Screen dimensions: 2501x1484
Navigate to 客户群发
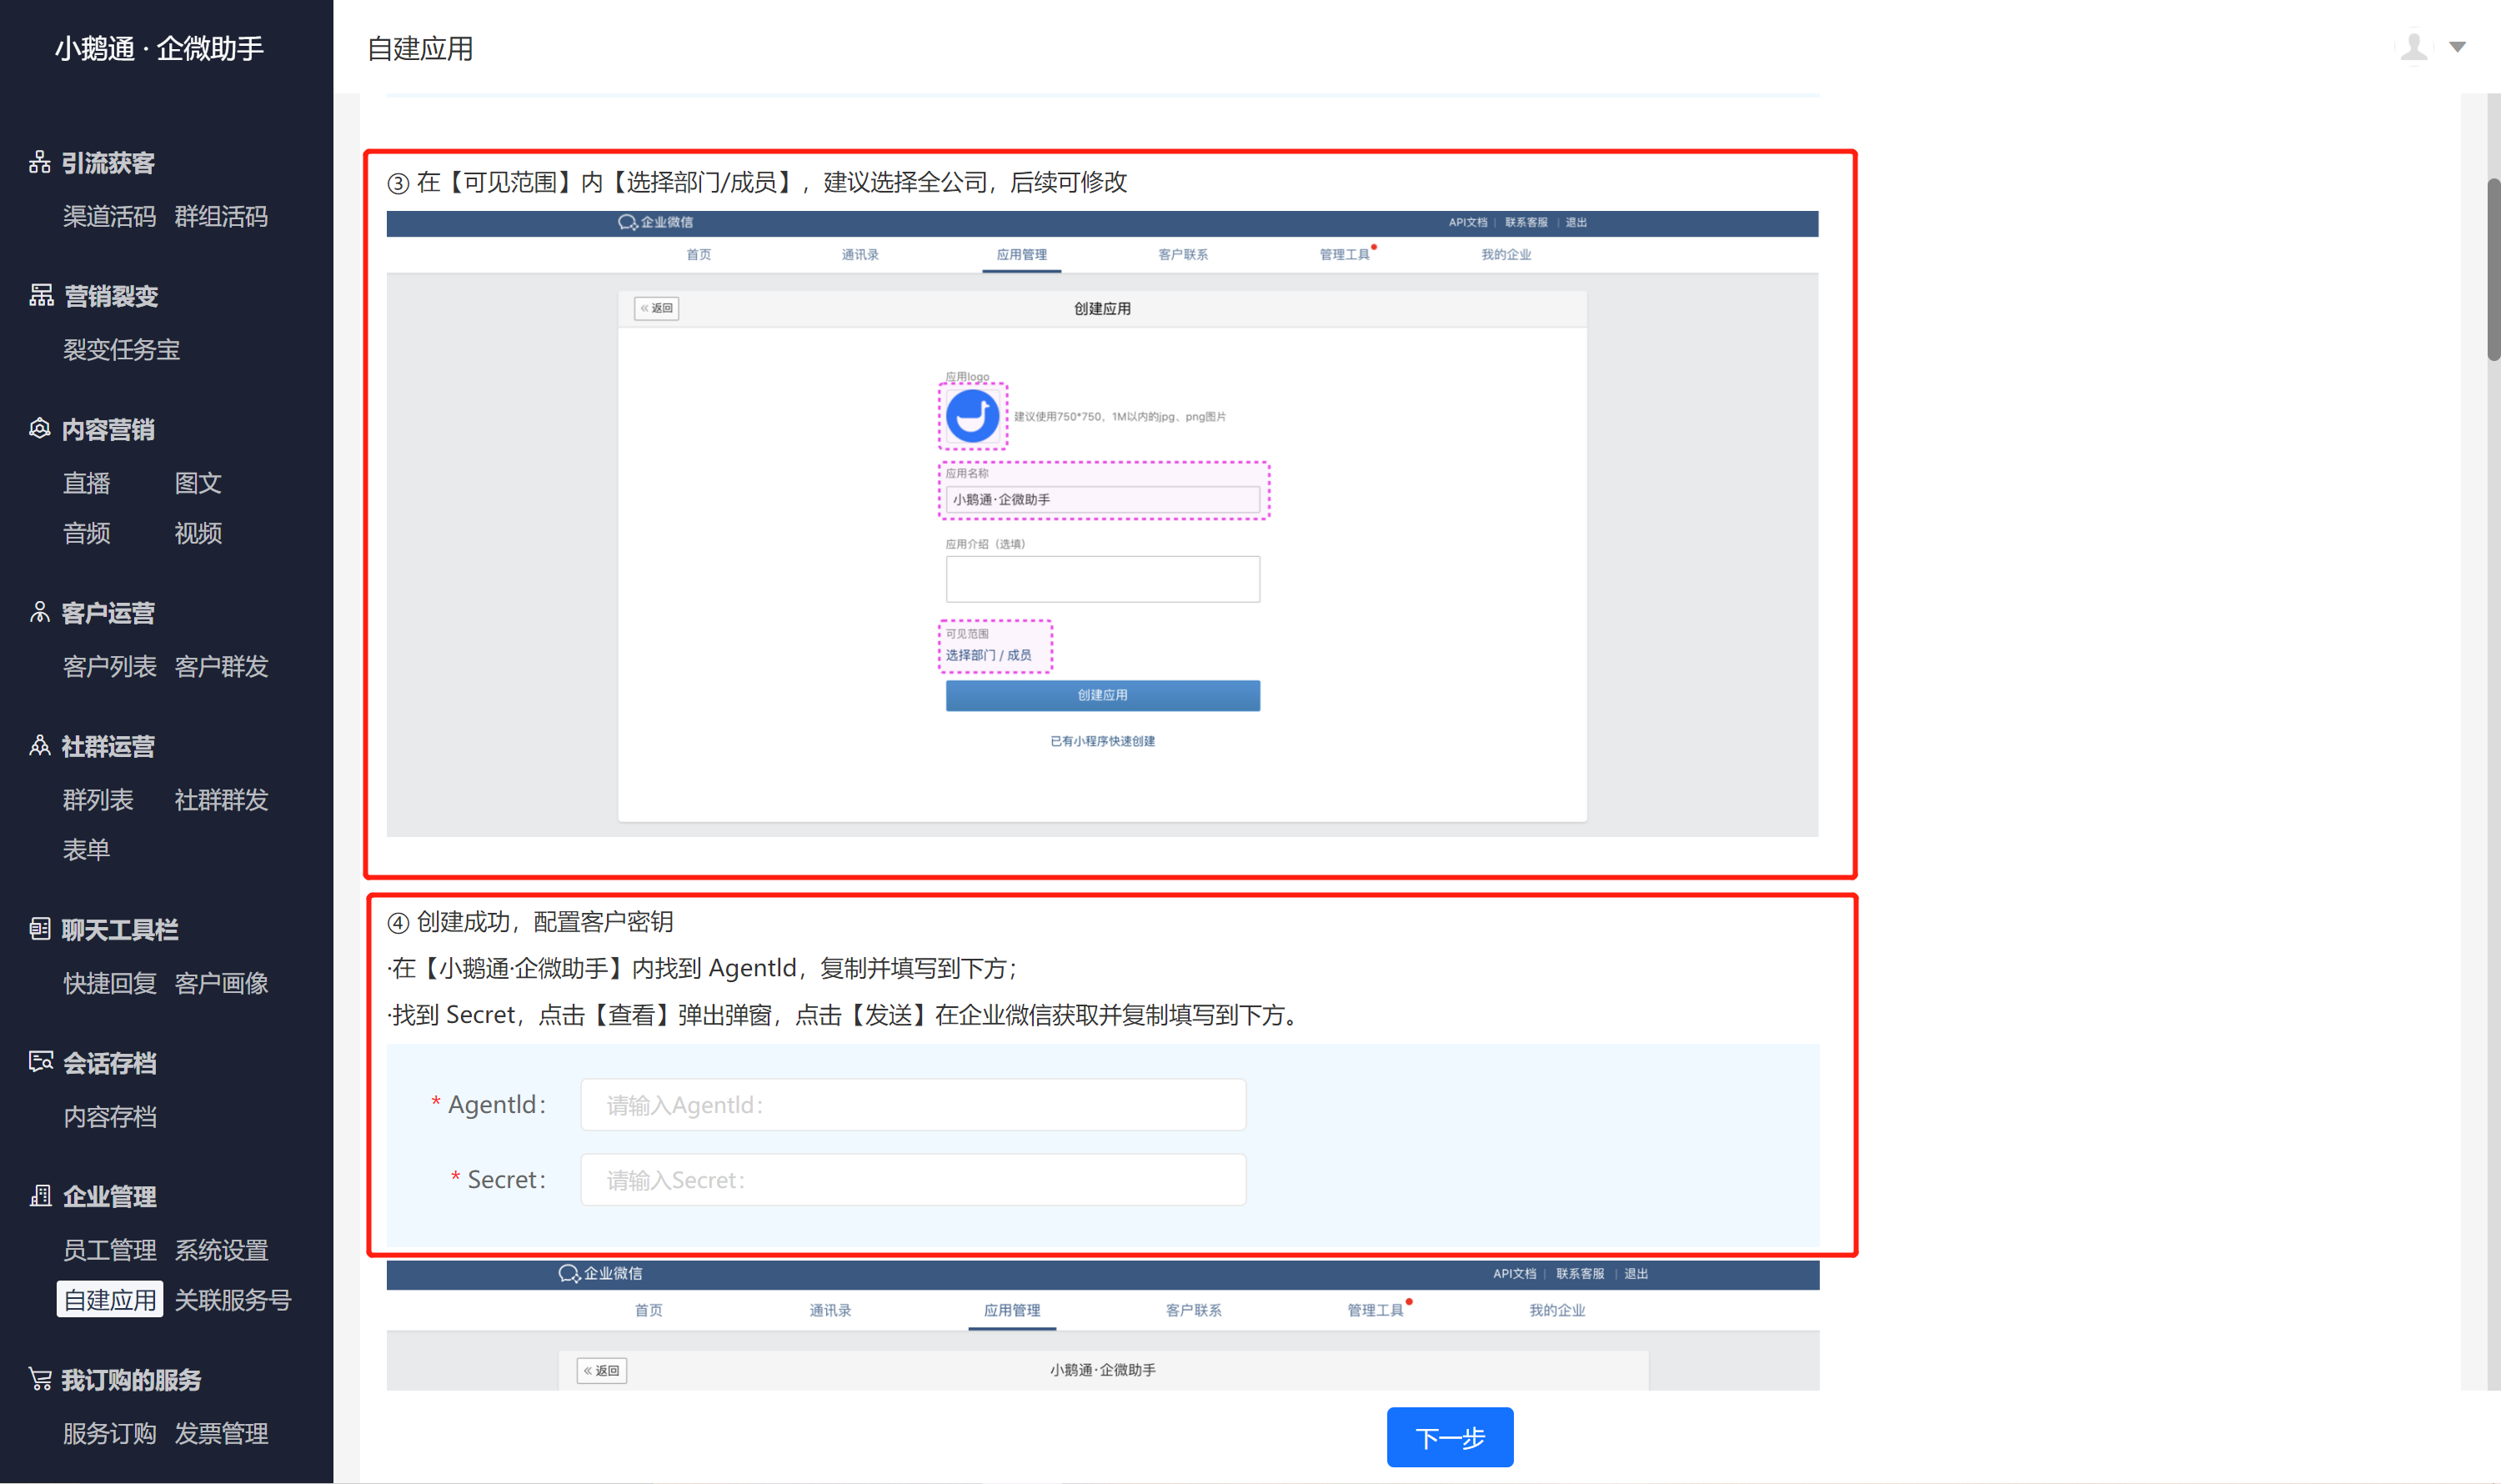[221, 666]
